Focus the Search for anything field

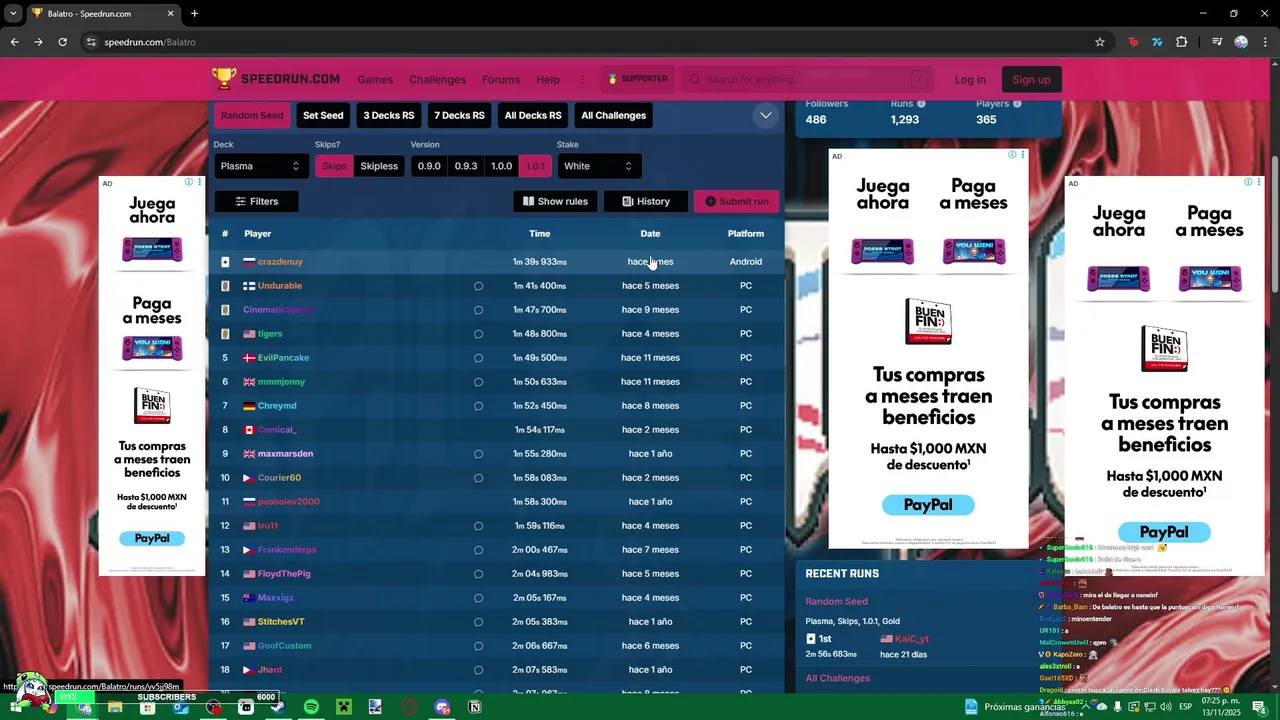coord(806,80)
